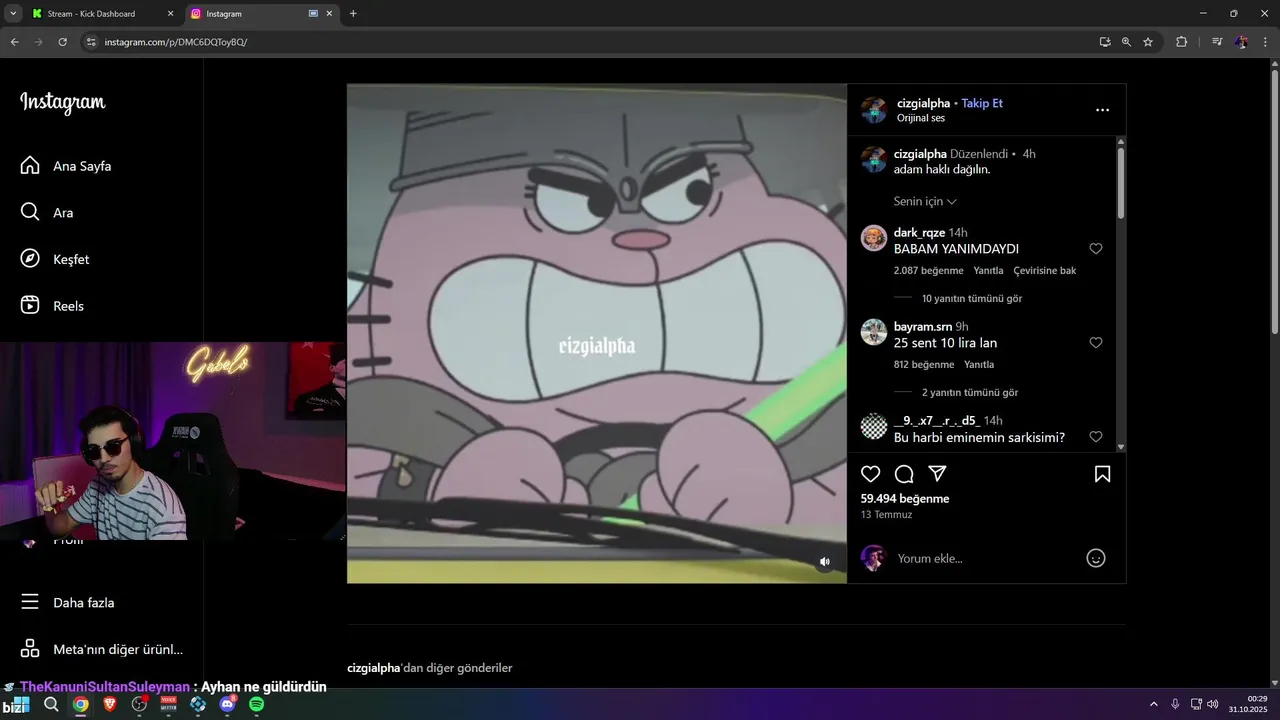
Task: Open Ana Sayfa home icon in sidebar
Action: click(x=30, y=166)
